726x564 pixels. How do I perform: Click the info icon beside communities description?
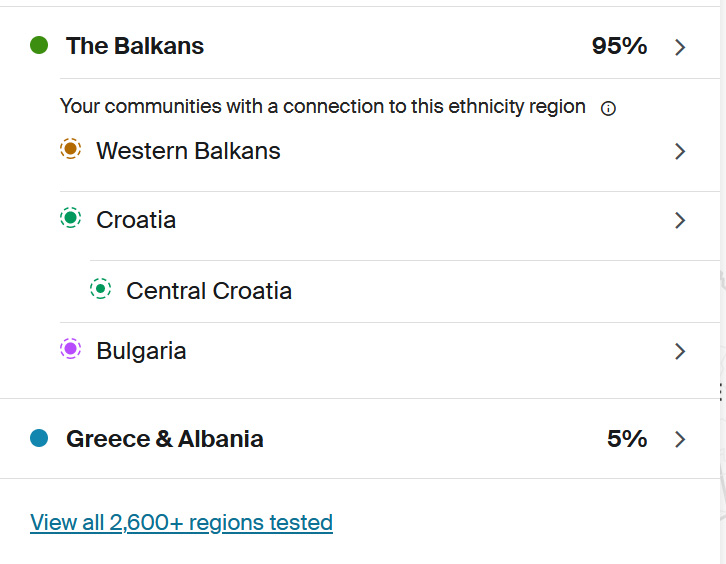608,108
